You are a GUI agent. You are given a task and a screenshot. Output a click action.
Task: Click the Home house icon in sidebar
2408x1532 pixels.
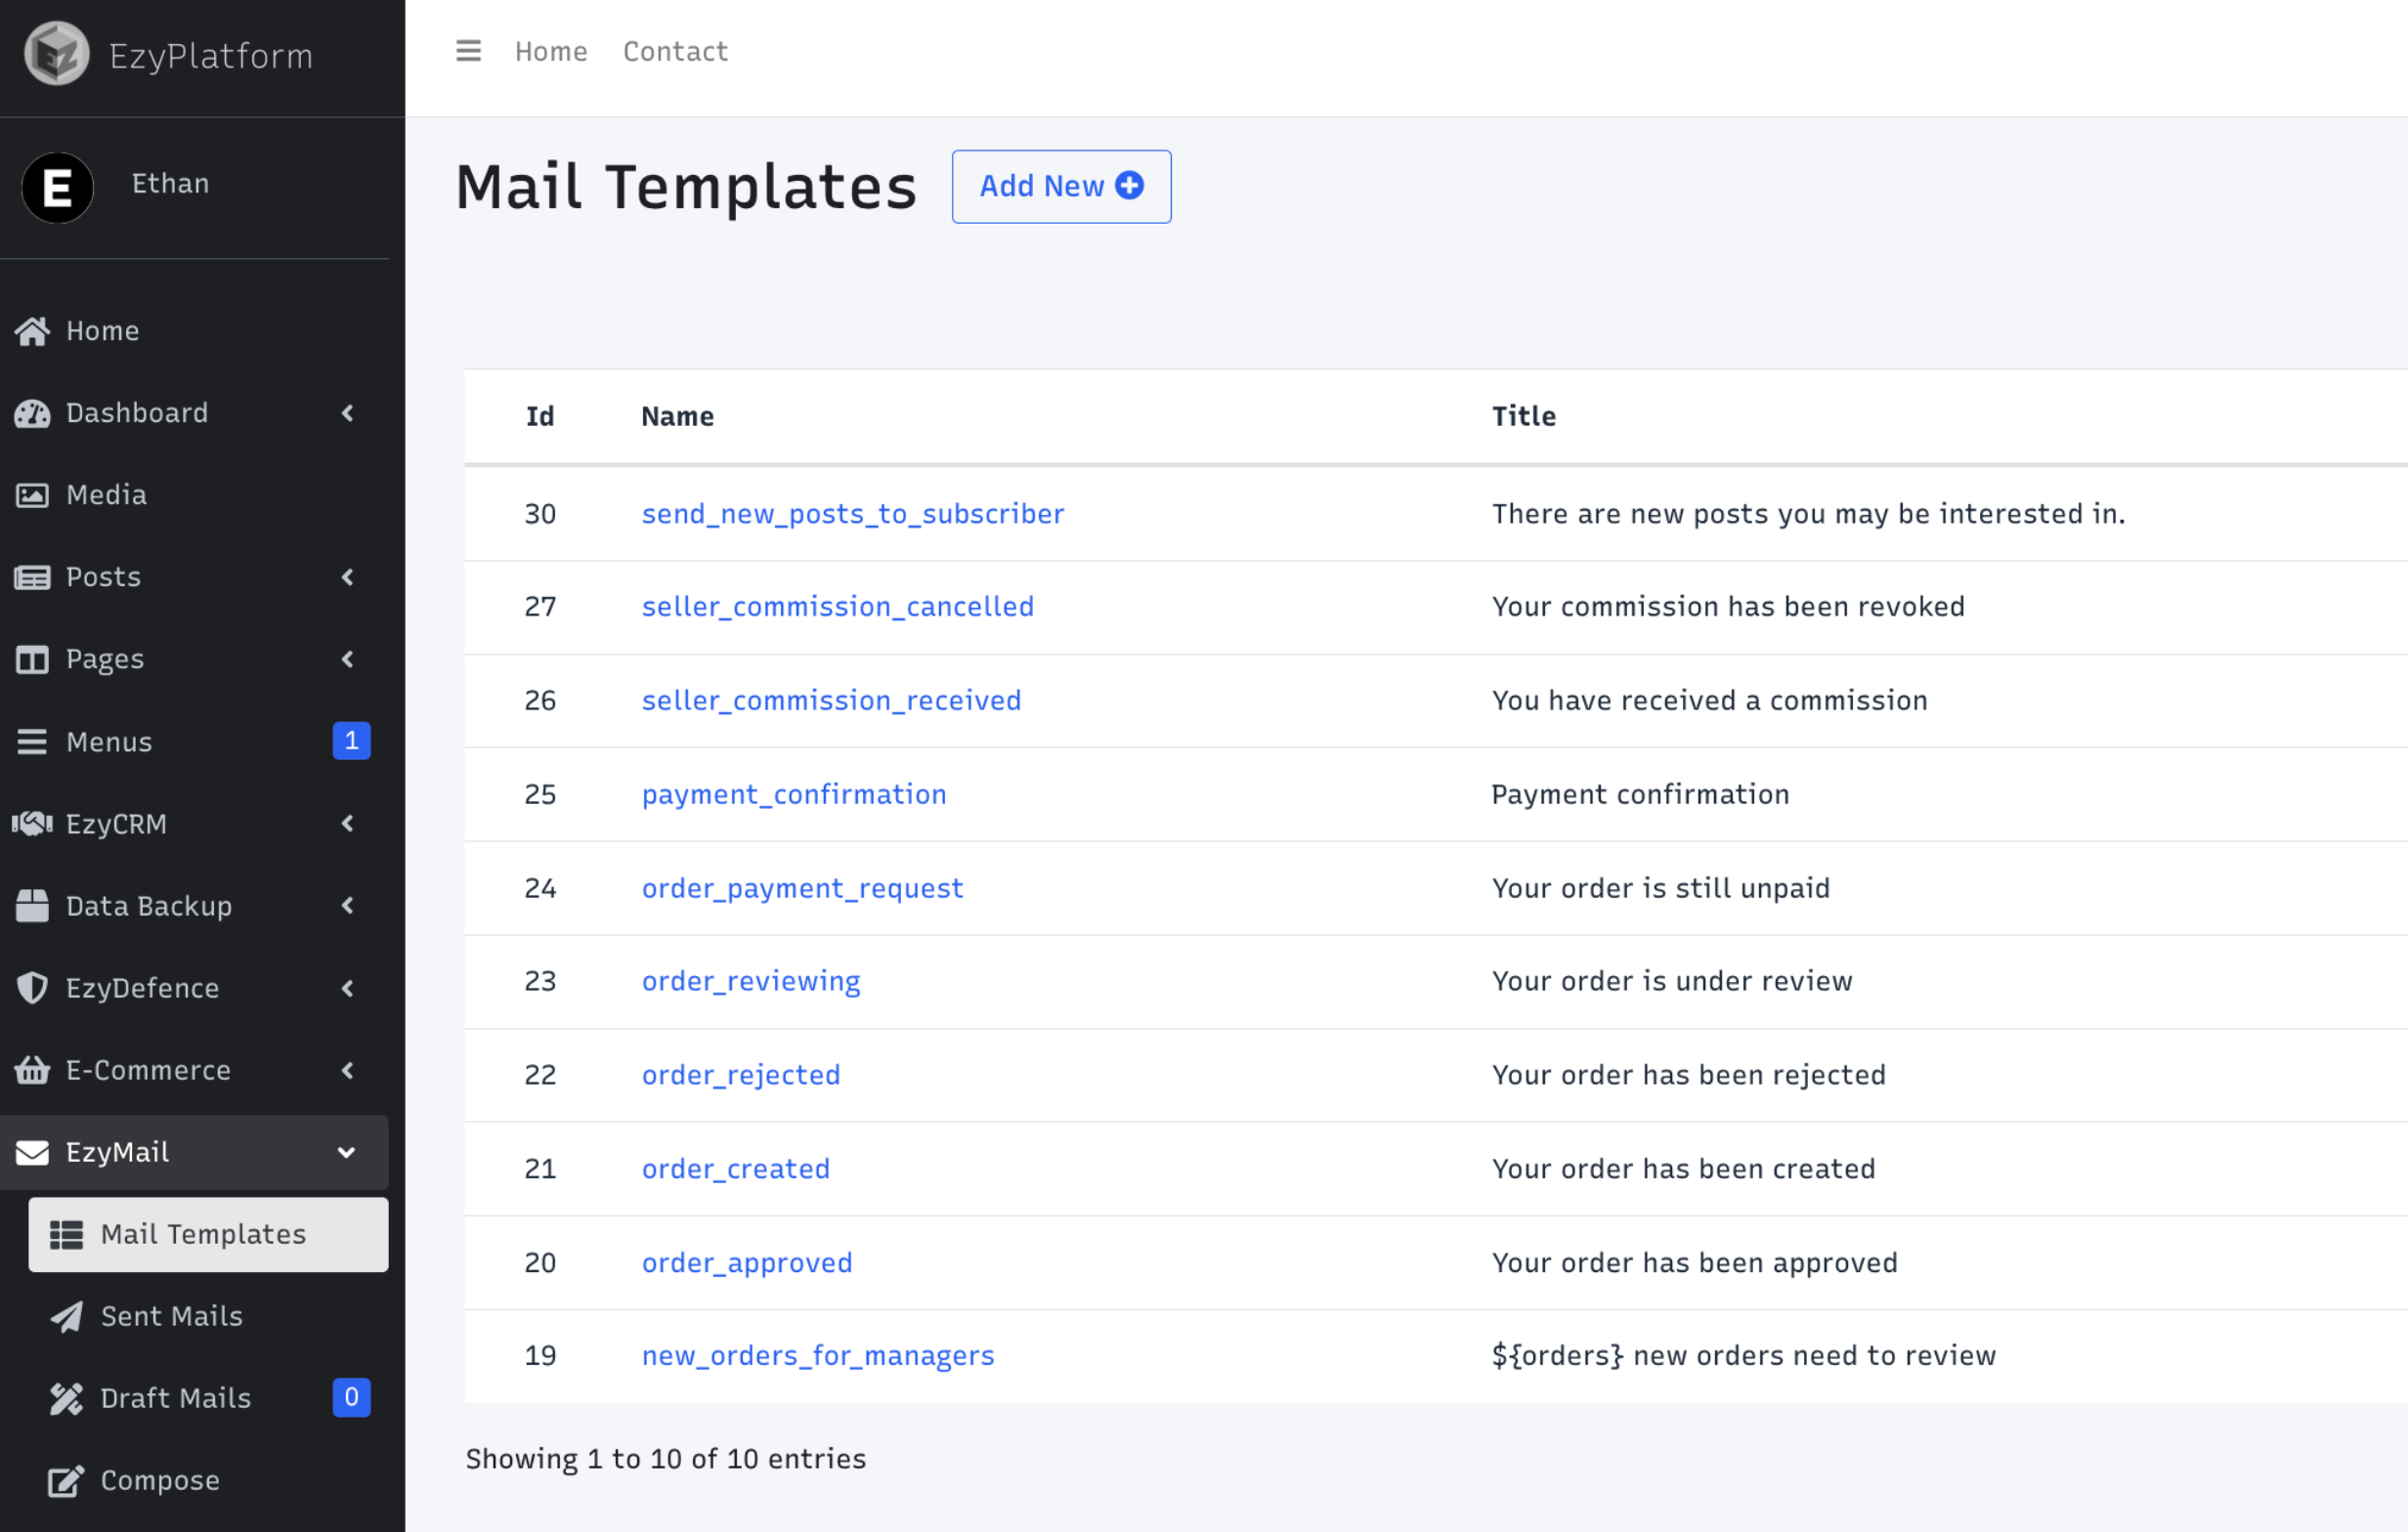point(32,331)
